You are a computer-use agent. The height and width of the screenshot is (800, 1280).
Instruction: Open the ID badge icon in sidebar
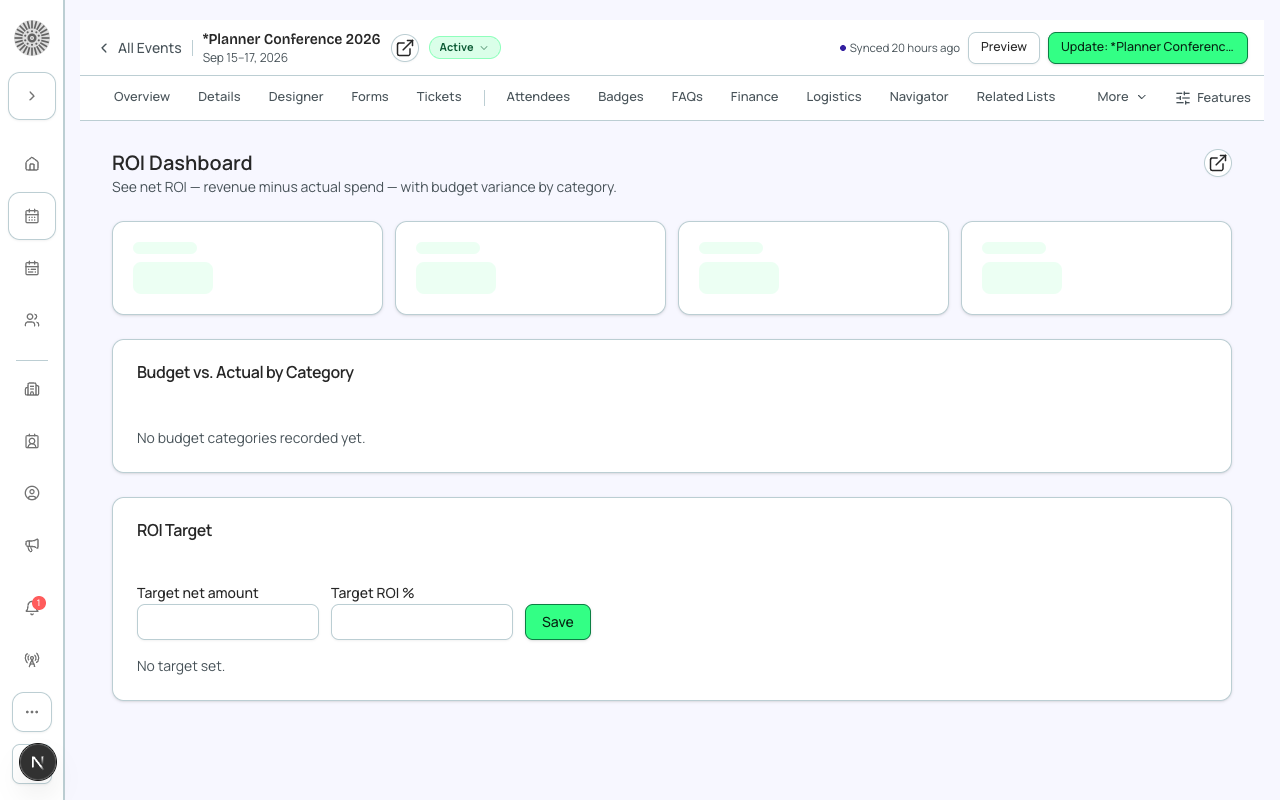pyautogui.click(x=32, y=441)
